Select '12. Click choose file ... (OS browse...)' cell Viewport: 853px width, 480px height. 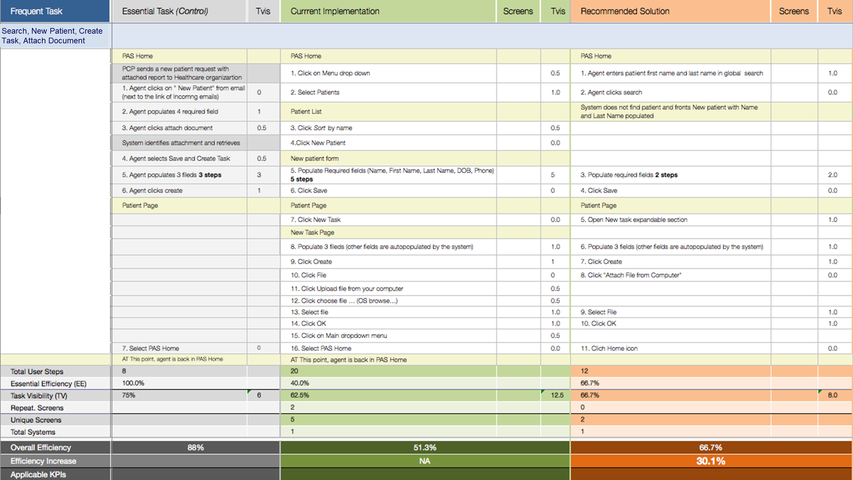388,300
